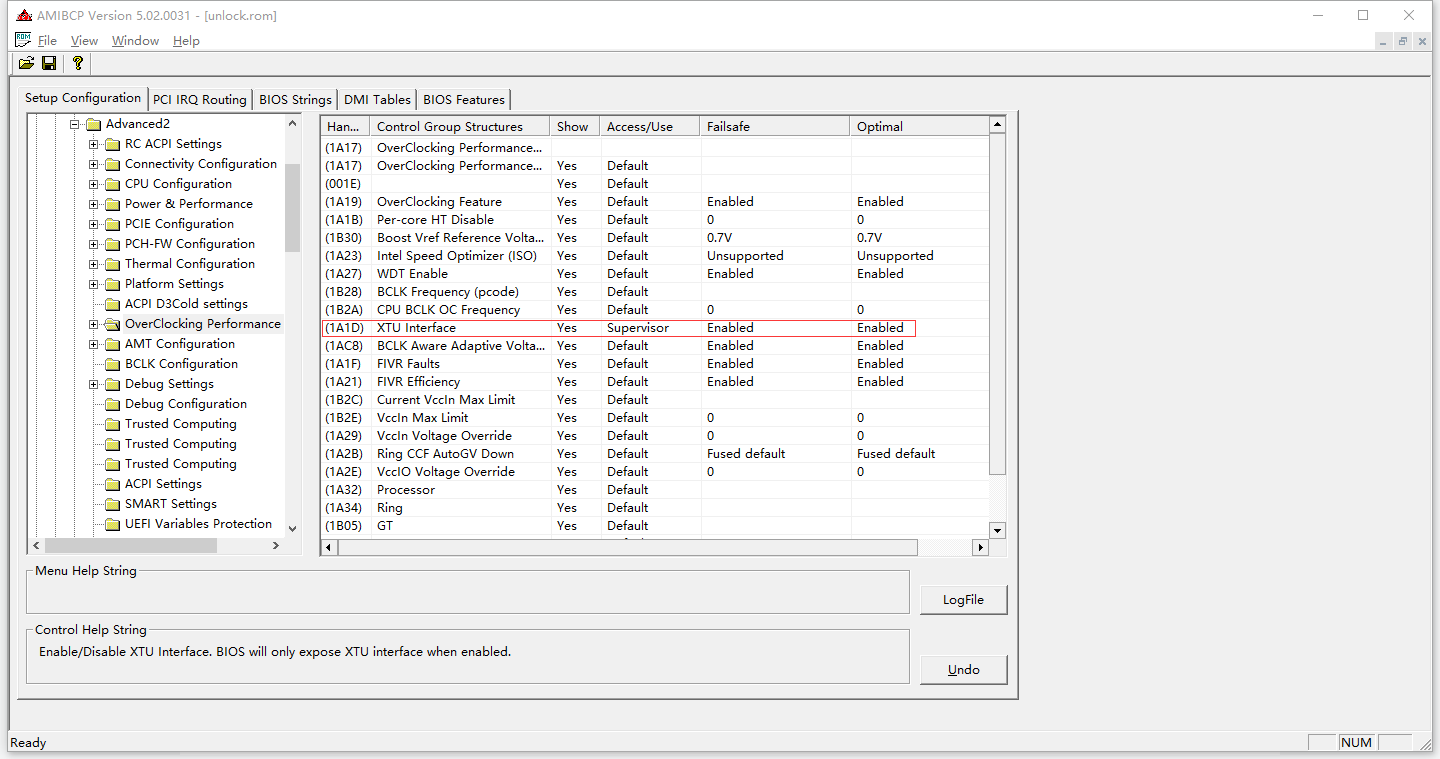Image resolution: width=1440 pixels, height=759 pixels.
Task: Sort by the Control Group Structures column
Action: pyautogui.click(x=460, y=126)
